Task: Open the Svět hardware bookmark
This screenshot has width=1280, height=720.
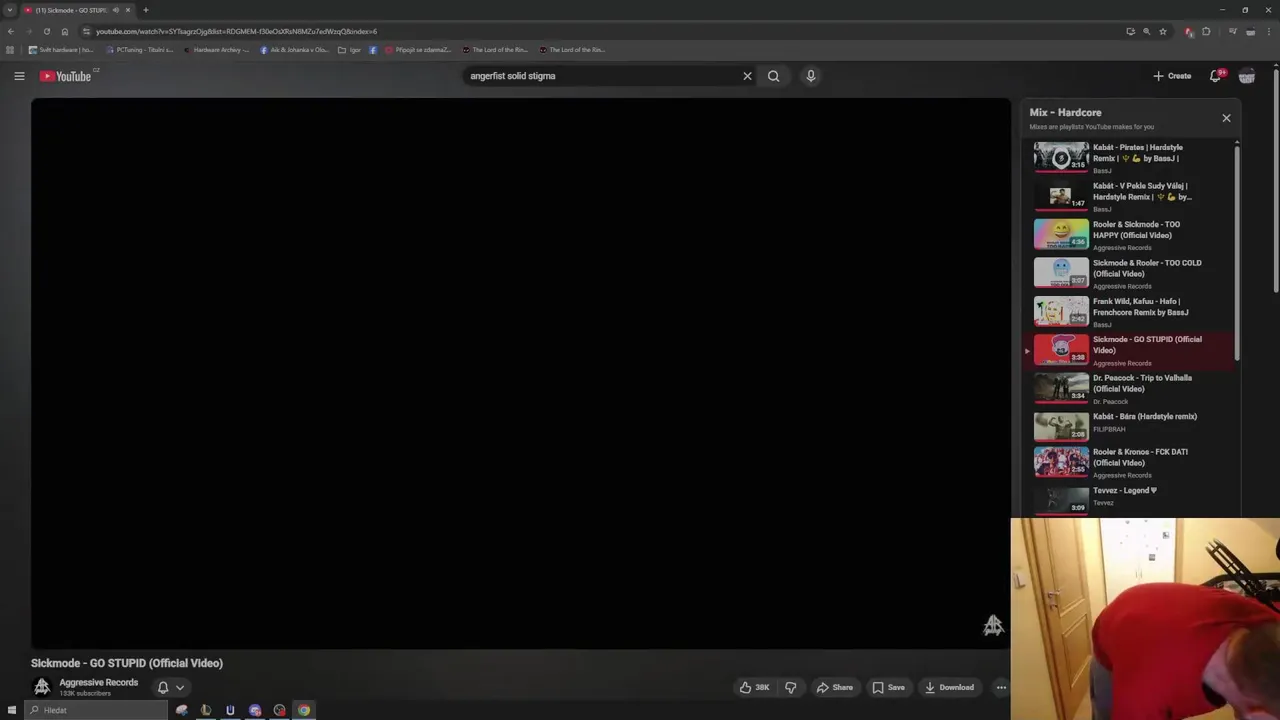Action: click(61, 49)
